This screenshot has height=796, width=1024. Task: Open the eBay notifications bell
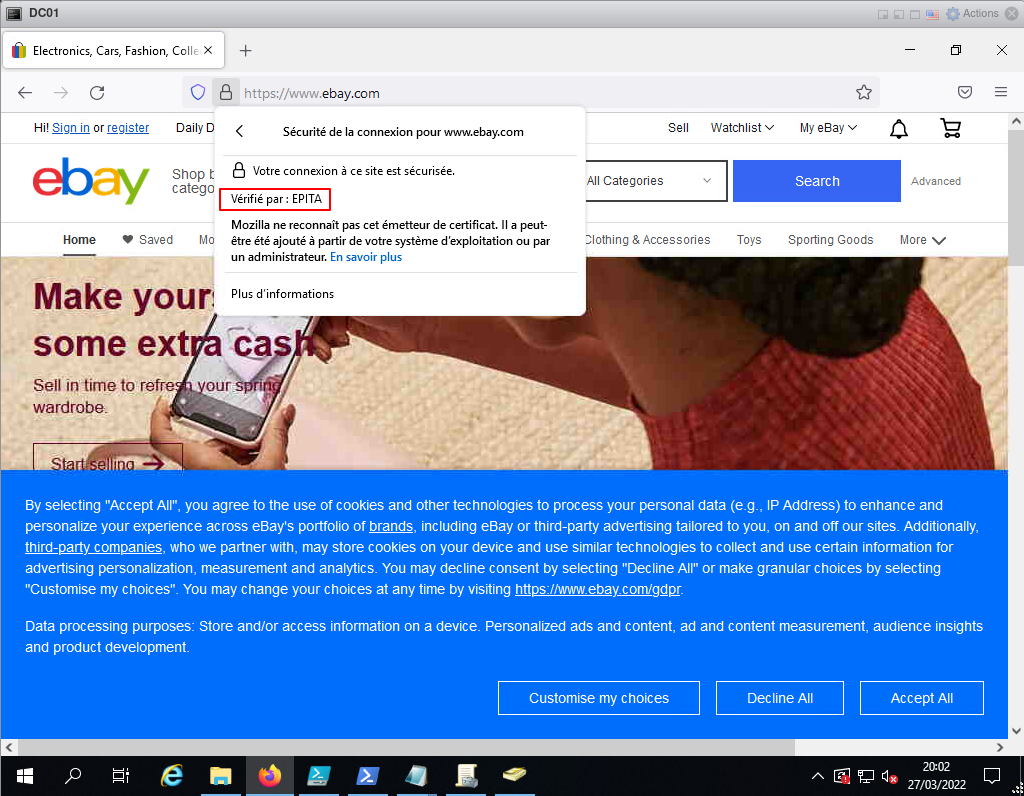(899, 128)
